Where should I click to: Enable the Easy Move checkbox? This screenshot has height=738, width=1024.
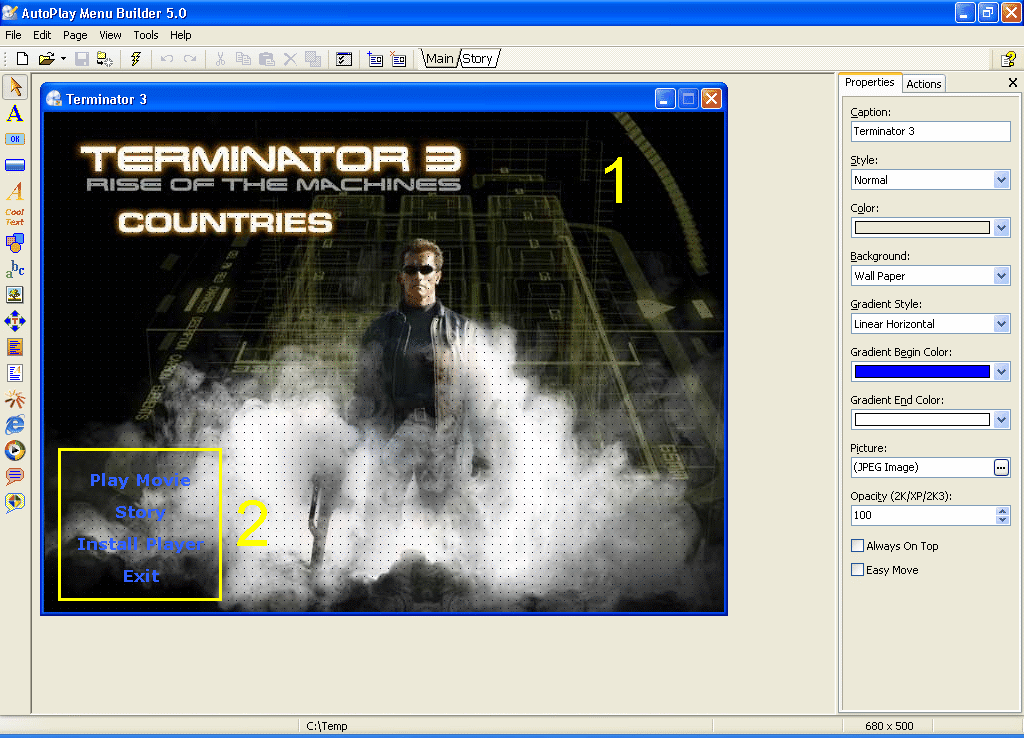coord(857,570)
